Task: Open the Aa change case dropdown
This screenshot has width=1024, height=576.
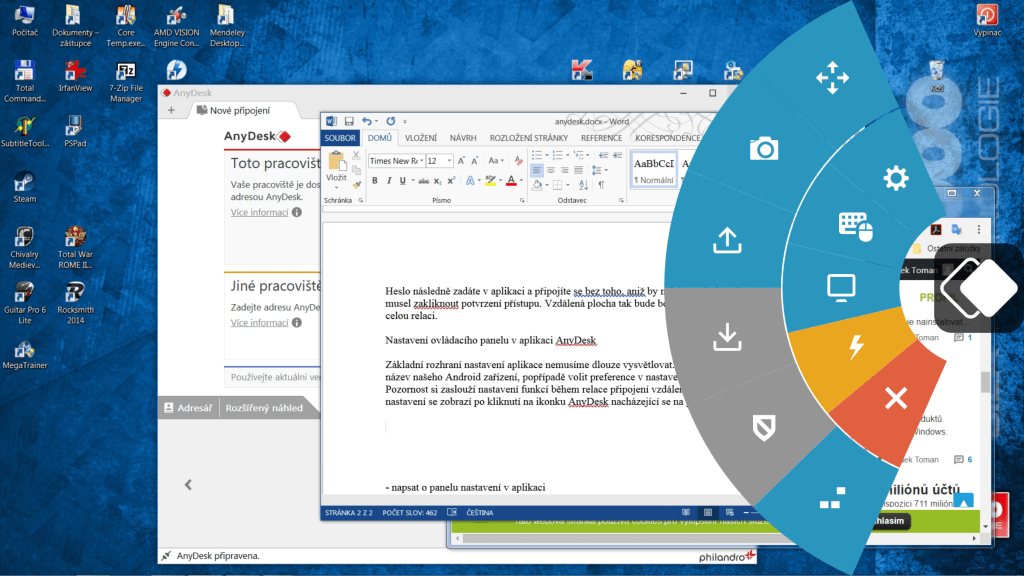Action: 502,161
